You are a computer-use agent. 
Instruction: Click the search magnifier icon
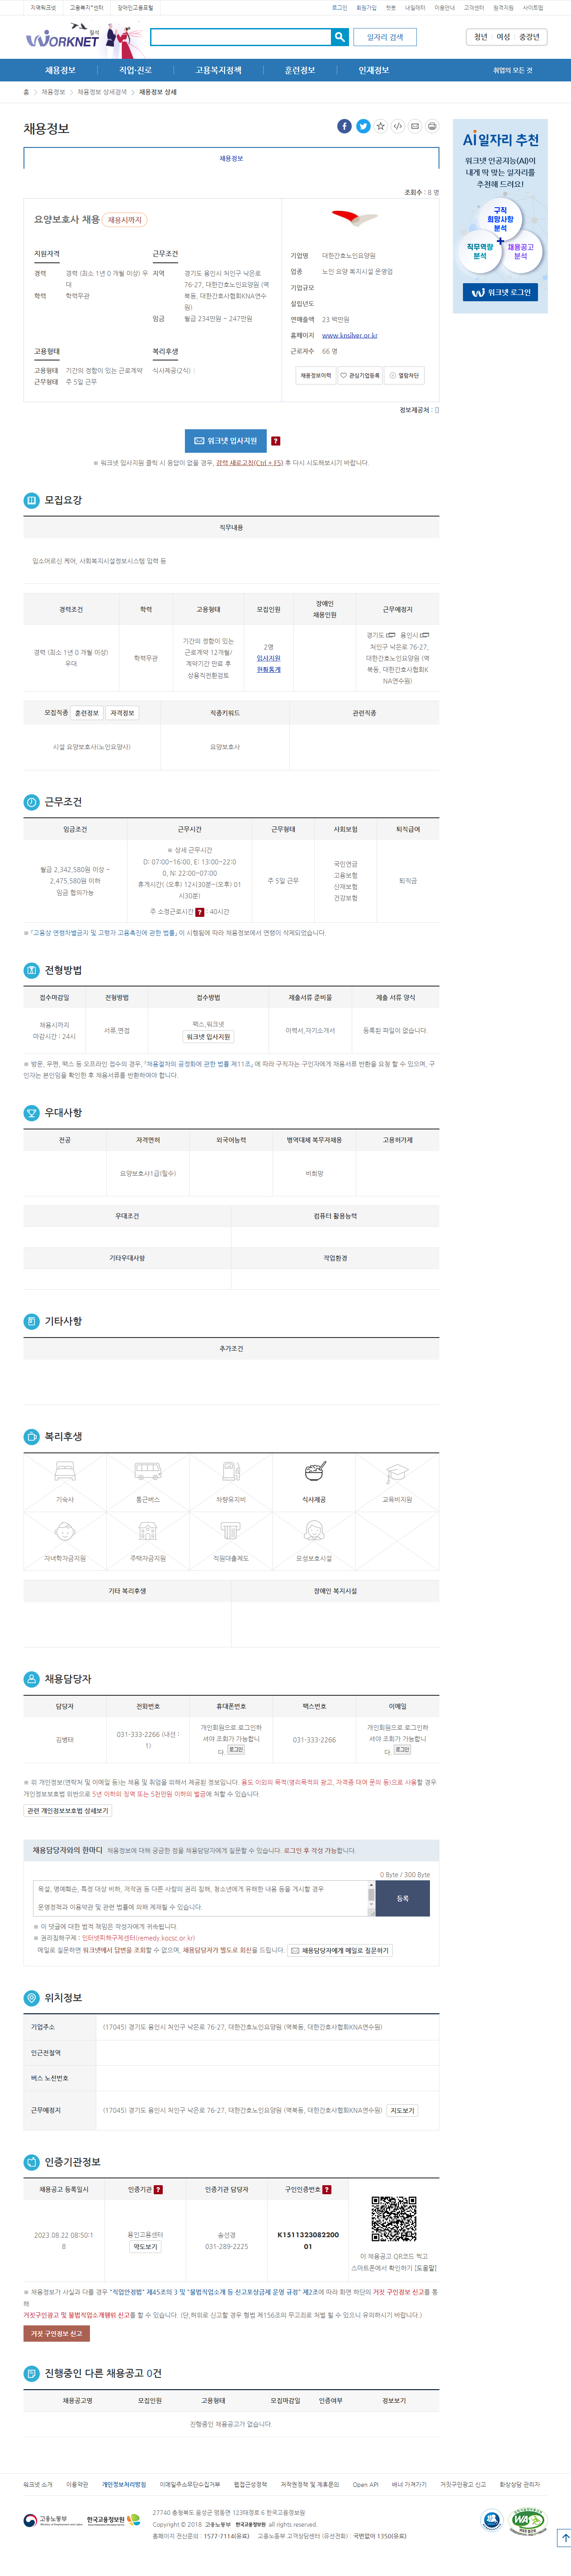tap(340, 37)
